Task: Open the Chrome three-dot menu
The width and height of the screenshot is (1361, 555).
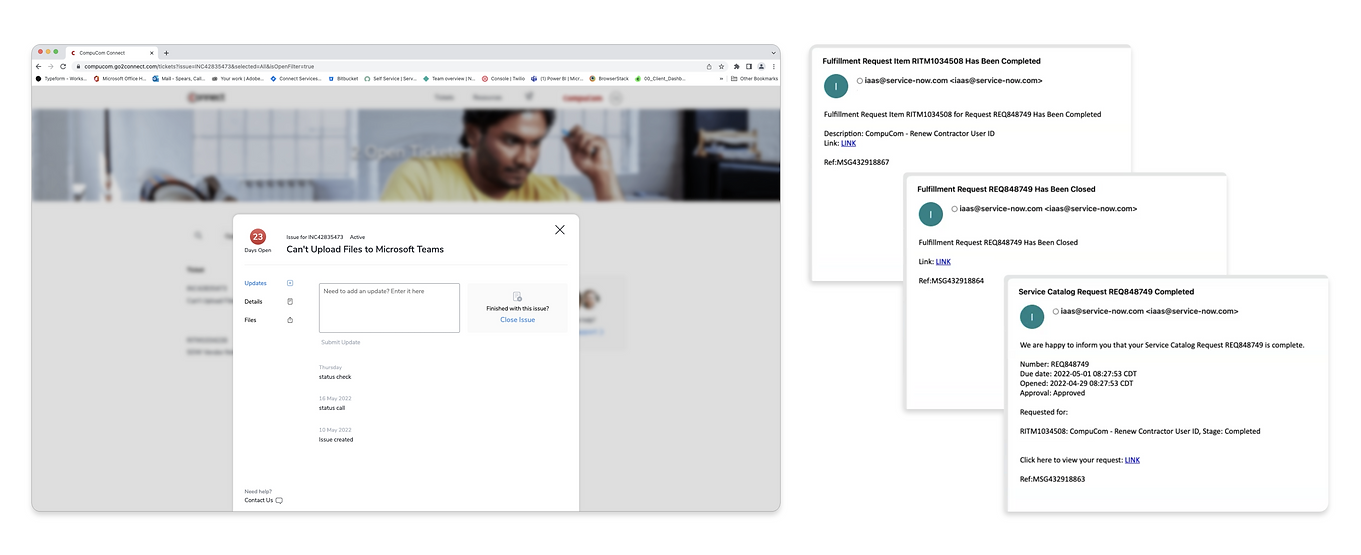Action: 772,66
